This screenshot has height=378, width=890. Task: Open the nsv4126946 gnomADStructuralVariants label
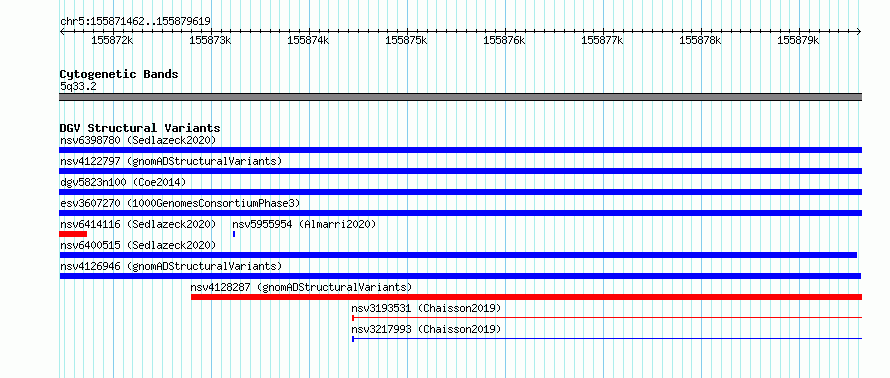[171, 266]
